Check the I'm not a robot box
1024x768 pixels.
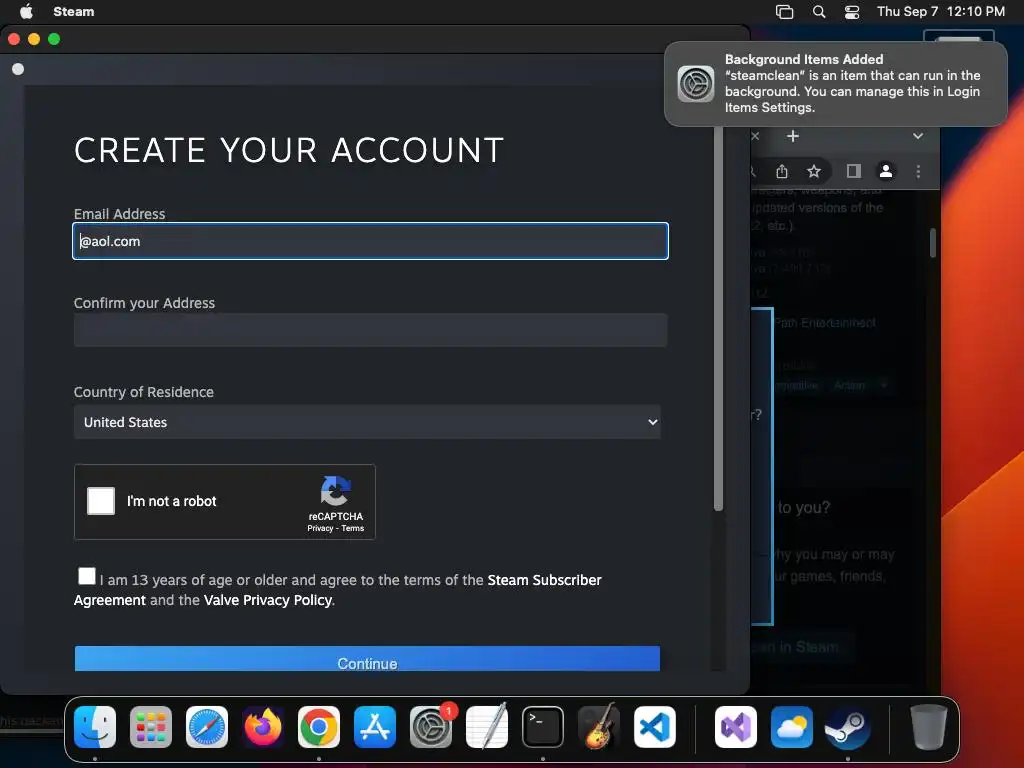[x=101, y=501]
